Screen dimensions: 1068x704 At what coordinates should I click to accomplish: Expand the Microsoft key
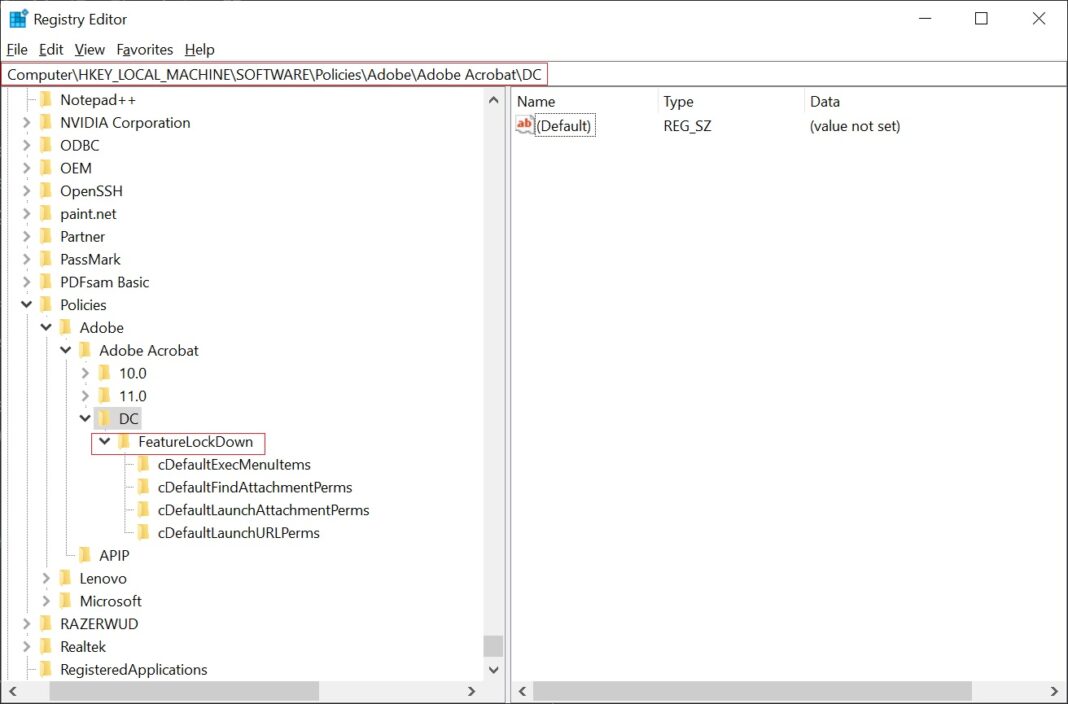click(46, 602)
